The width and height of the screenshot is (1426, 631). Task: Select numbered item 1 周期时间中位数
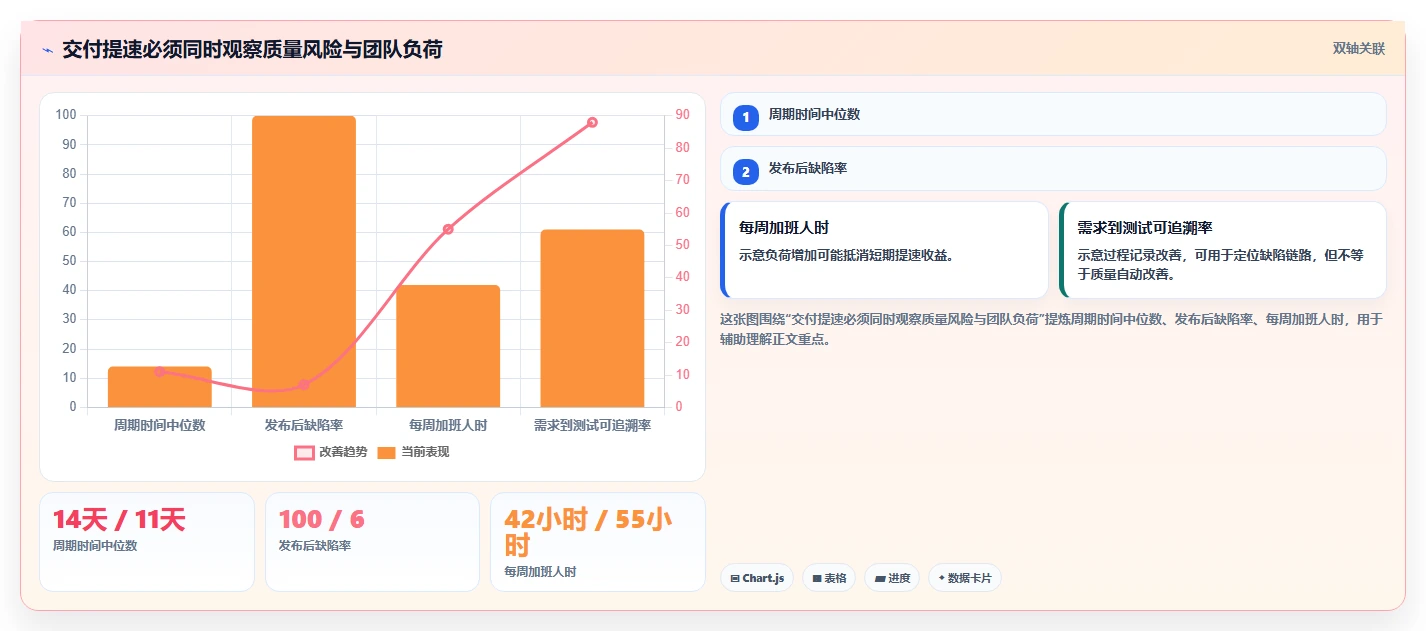click(1053, 114)
